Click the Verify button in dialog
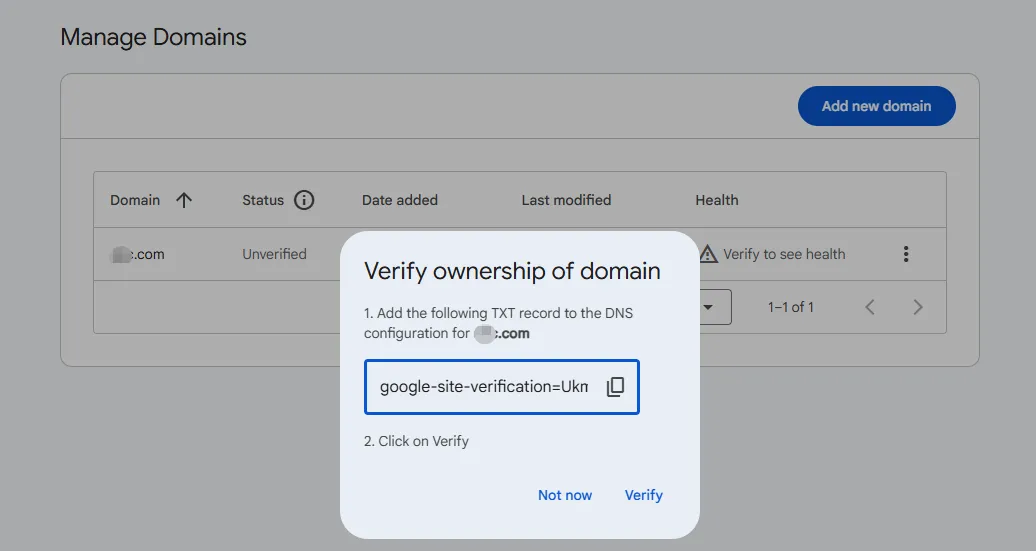Screen dimensions: 1036x551 [x=644, y=495]
